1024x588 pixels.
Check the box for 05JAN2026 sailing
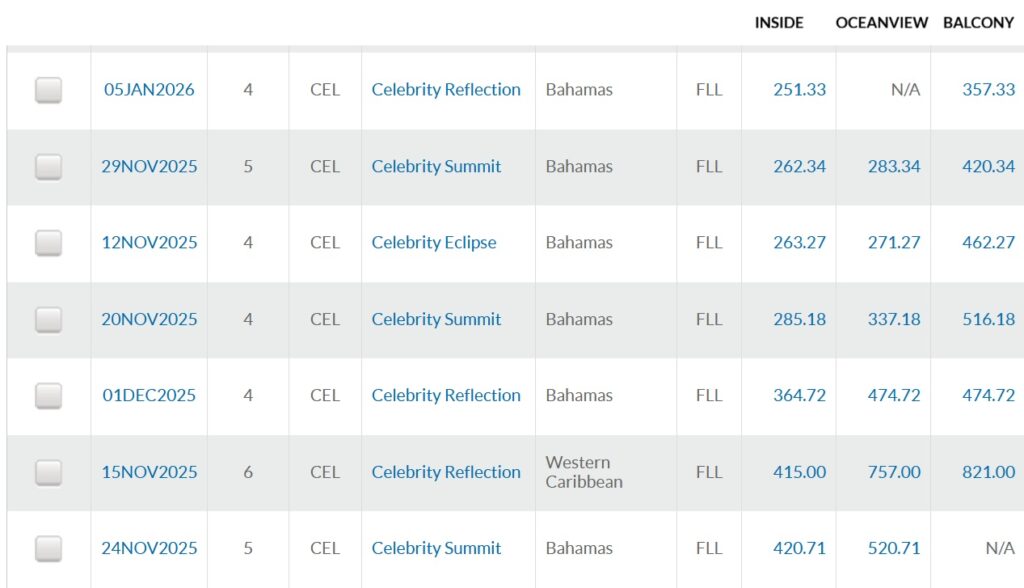(x=48, y=90)
